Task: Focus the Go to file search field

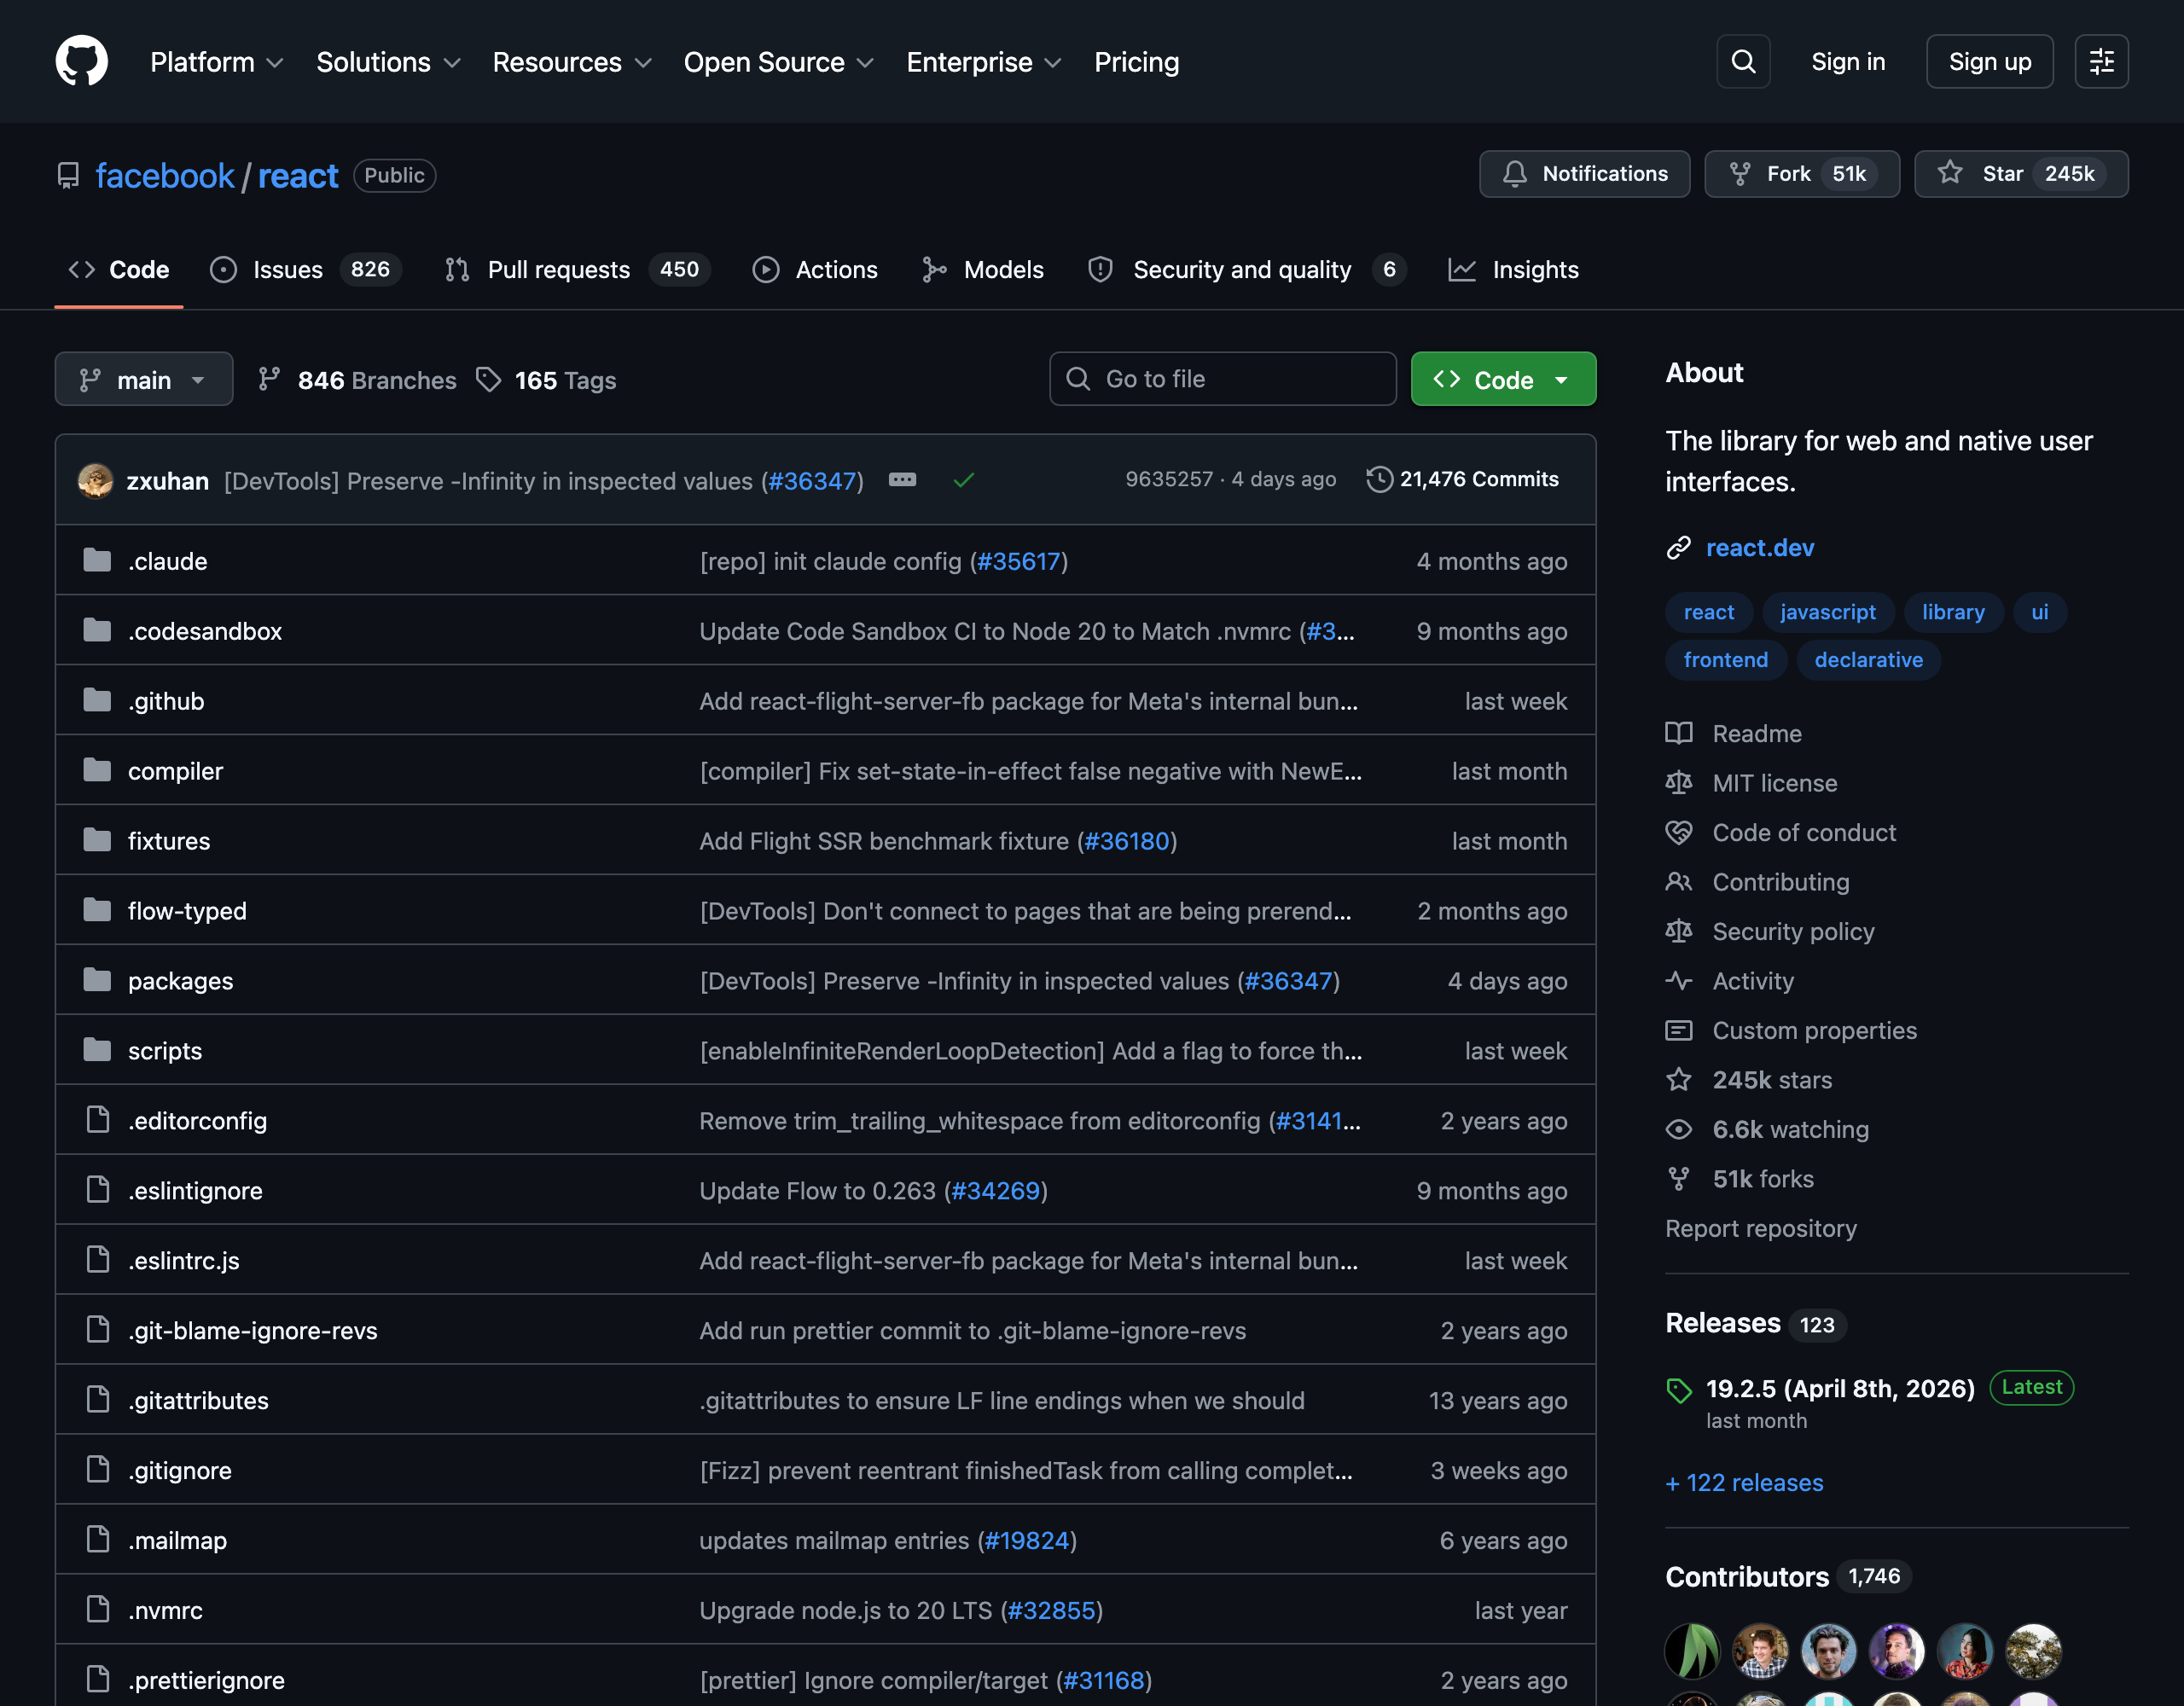Action: pyautogui.click(x=1222, y=379)
